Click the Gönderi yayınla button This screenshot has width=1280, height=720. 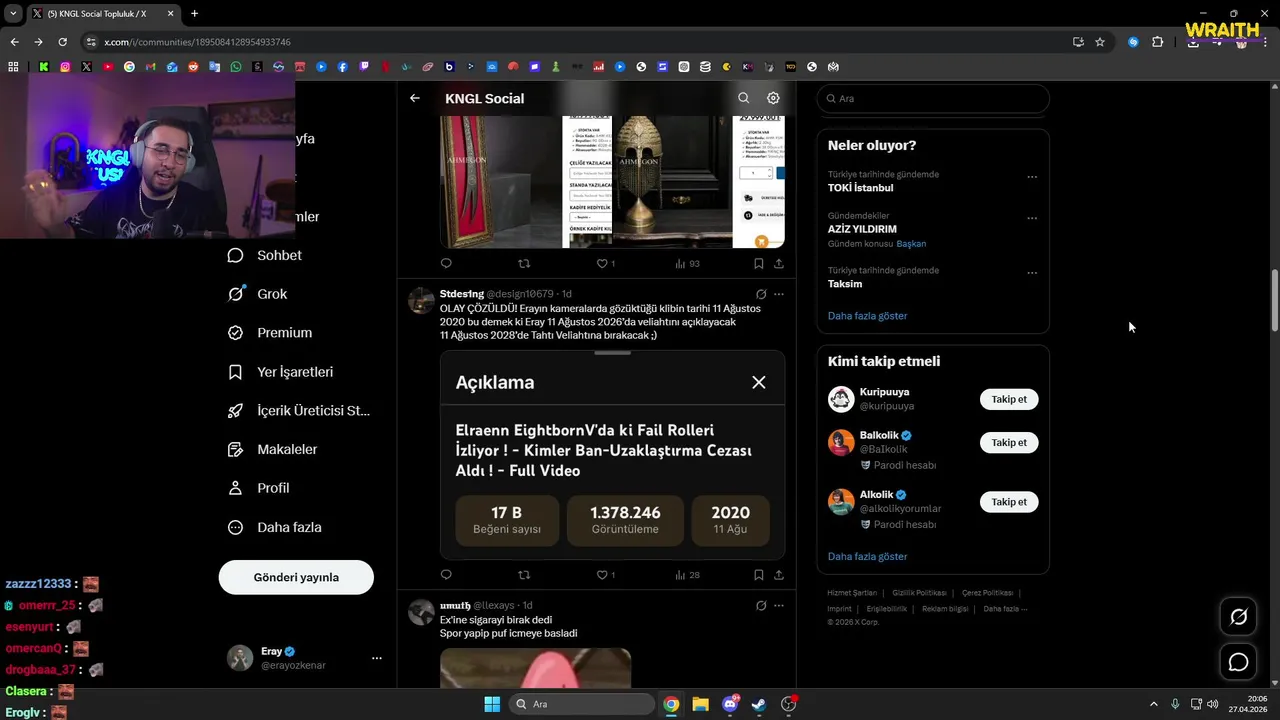pos(296,577)
